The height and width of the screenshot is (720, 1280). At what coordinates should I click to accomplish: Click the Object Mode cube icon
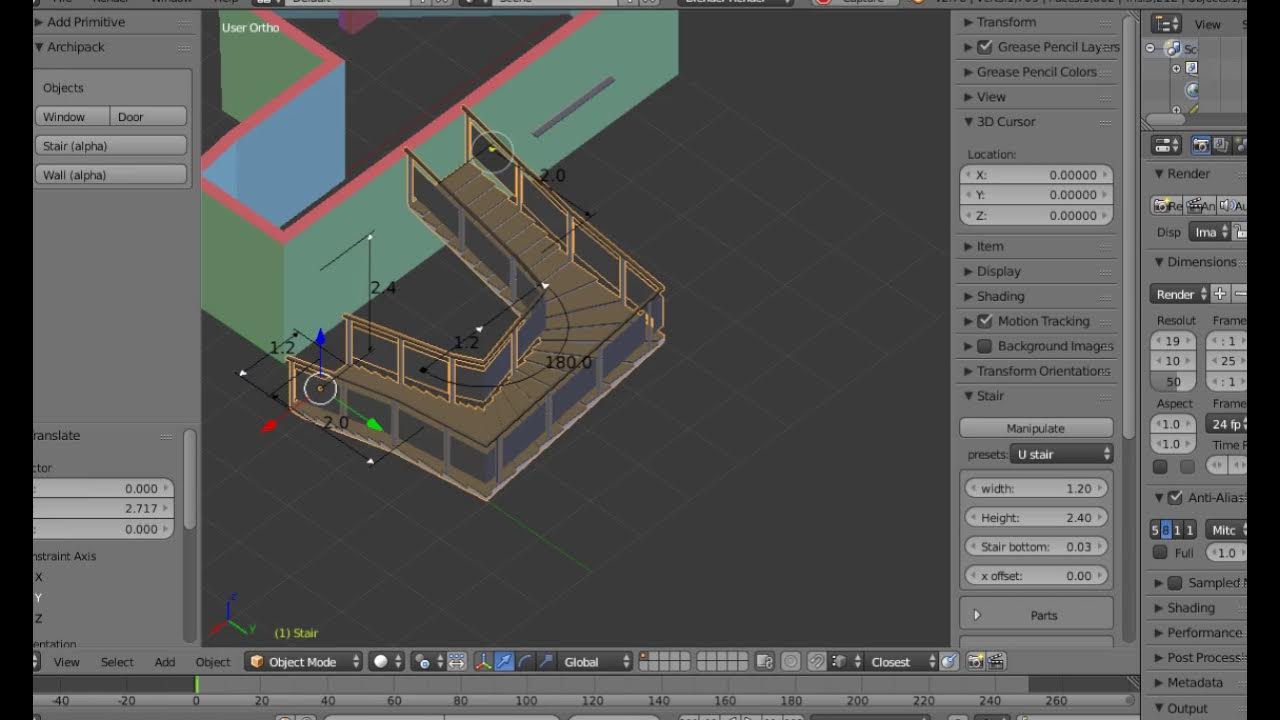[x=257, y=662]
